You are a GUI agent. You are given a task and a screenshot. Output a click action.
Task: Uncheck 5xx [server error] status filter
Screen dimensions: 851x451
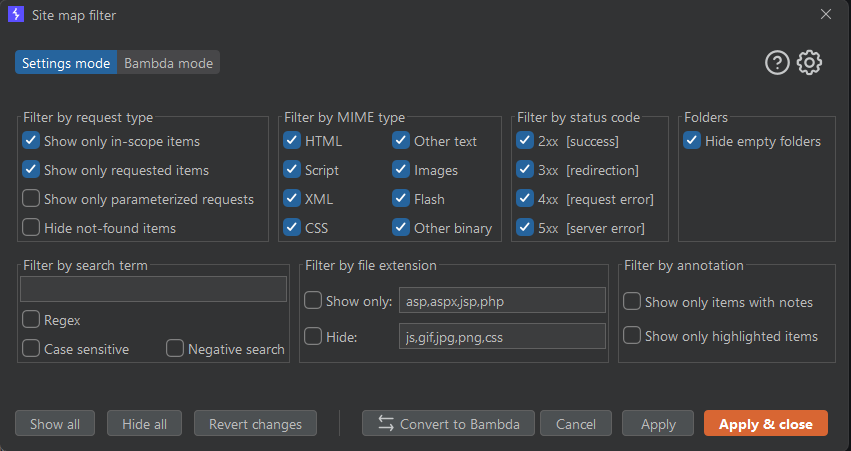point(525,227)
